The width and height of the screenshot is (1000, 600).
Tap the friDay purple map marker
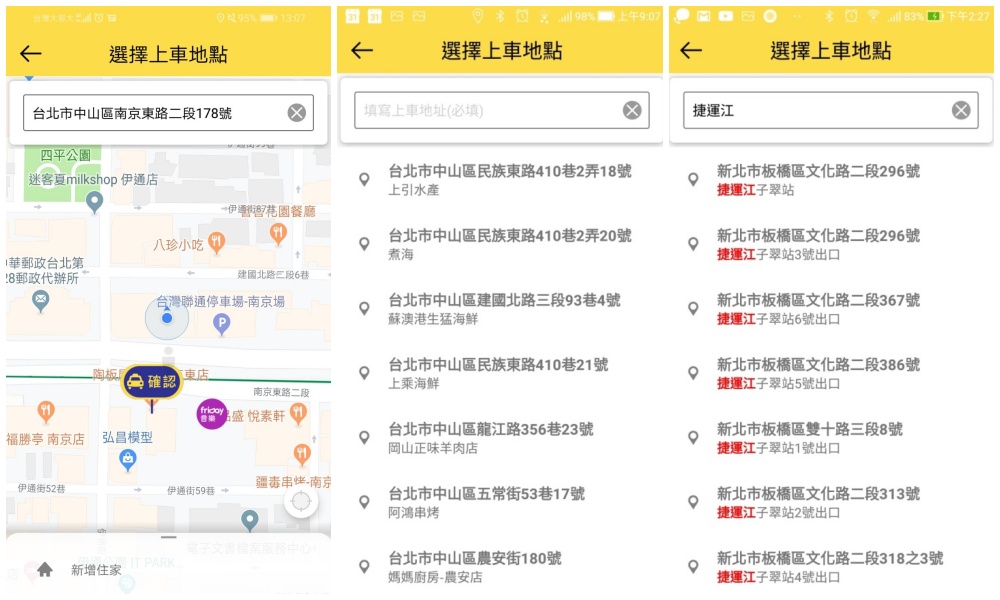pyautogui.click(x=211, y=413)
